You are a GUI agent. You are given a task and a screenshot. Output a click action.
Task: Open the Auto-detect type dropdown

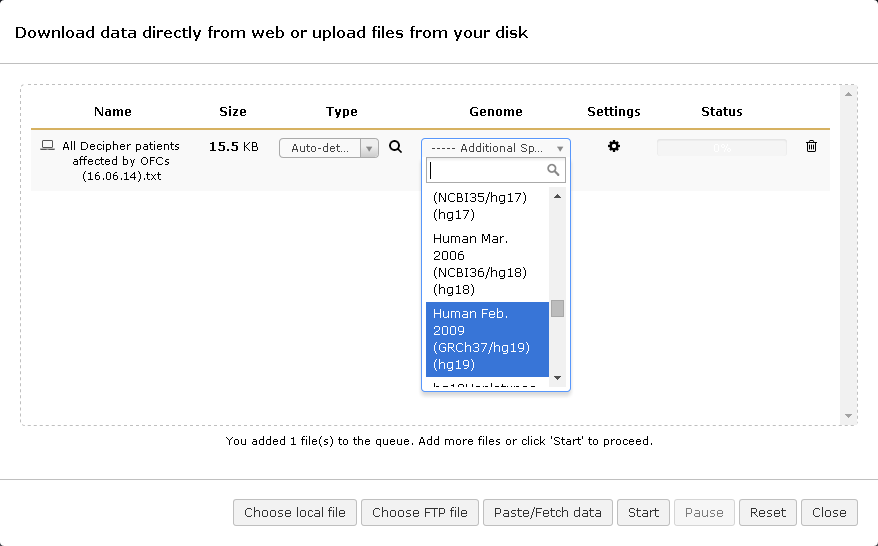point(320,148)
